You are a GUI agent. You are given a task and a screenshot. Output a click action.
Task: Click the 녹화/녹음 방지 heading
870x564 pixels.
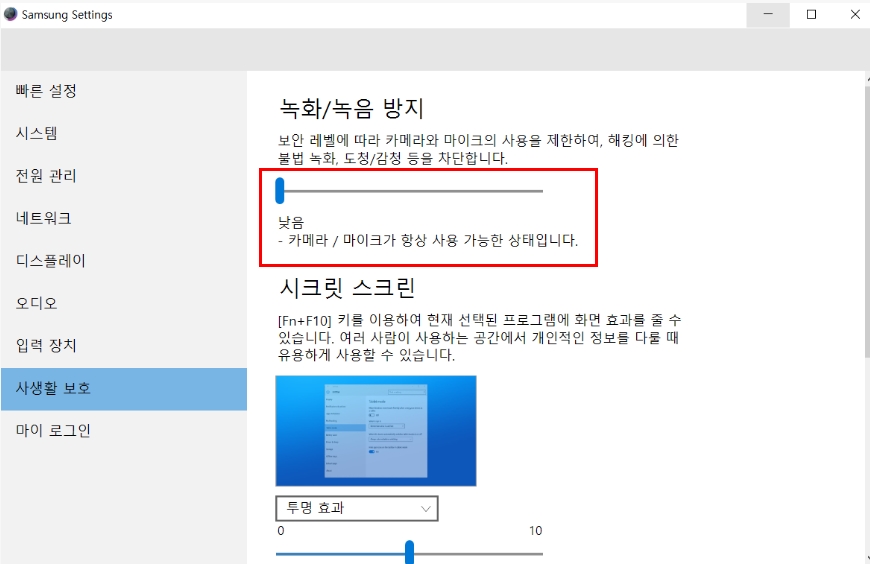pos(352,108)
